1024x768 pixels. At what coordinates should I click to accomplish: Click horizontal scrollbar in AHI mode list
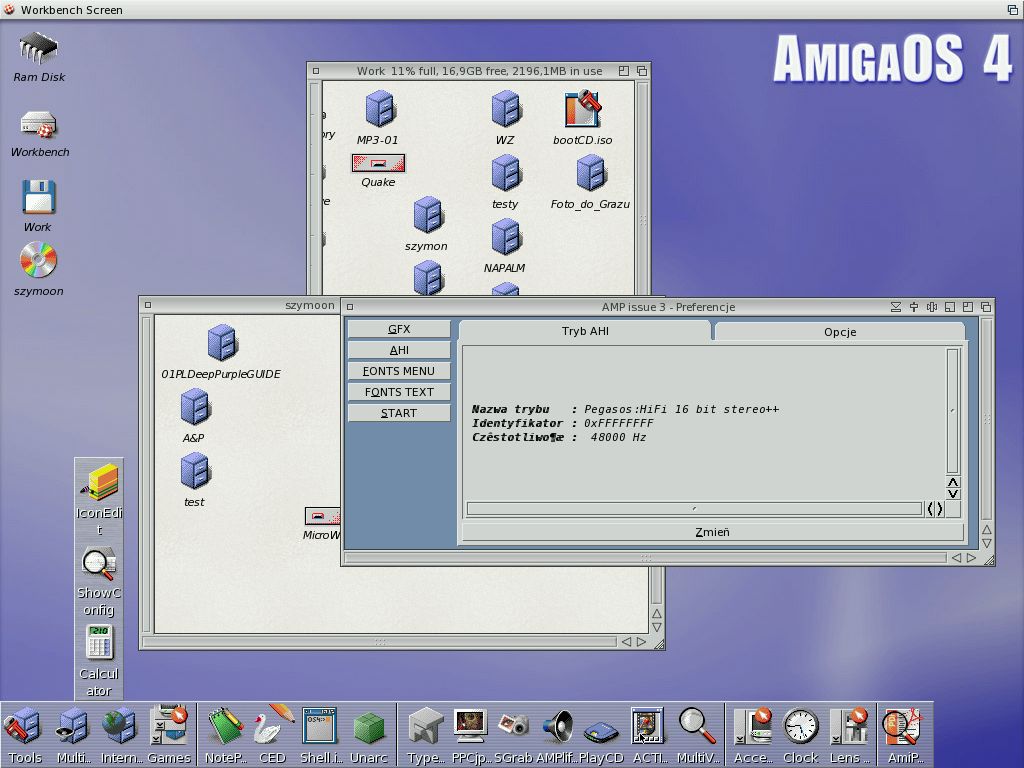click(x=694, y=509)
